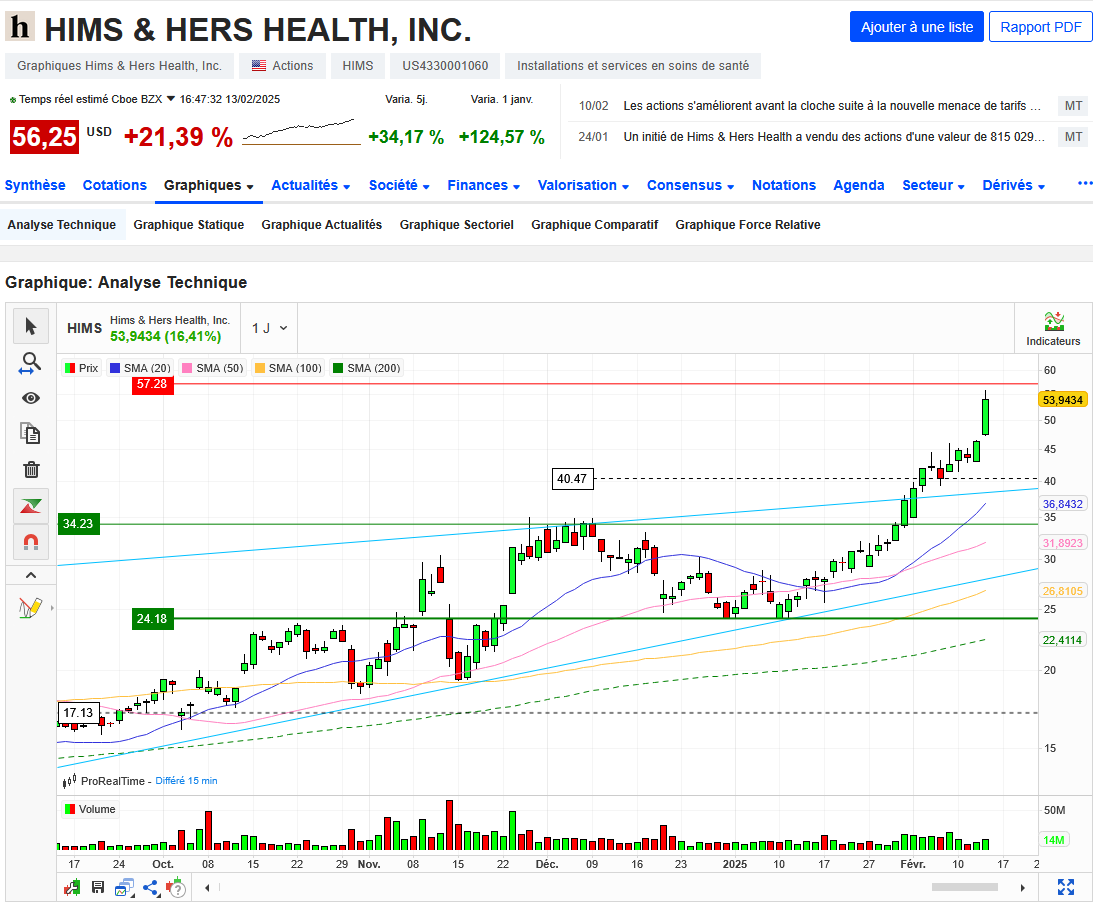
Task: Collapse the toolbar with chevron up
Action: 31,575
